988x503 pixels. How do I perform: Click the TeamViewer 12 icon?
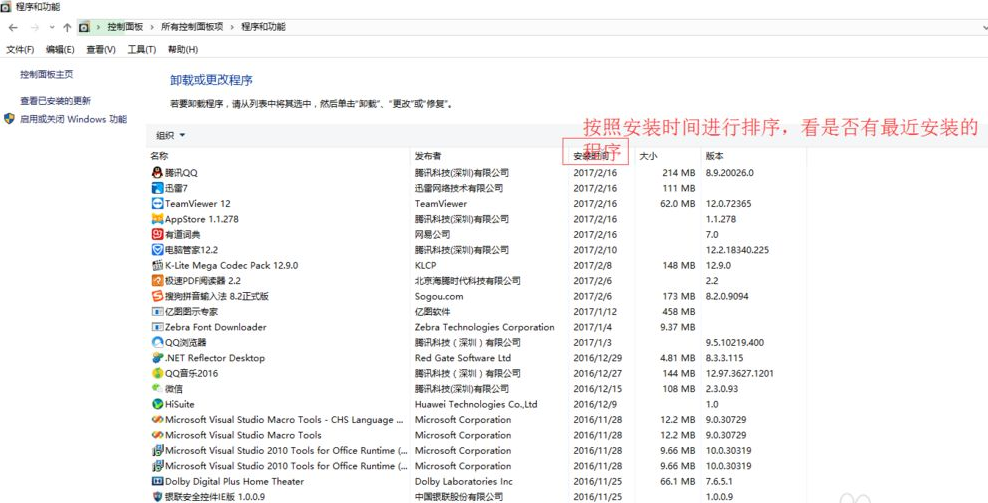(x=158, y=203)
